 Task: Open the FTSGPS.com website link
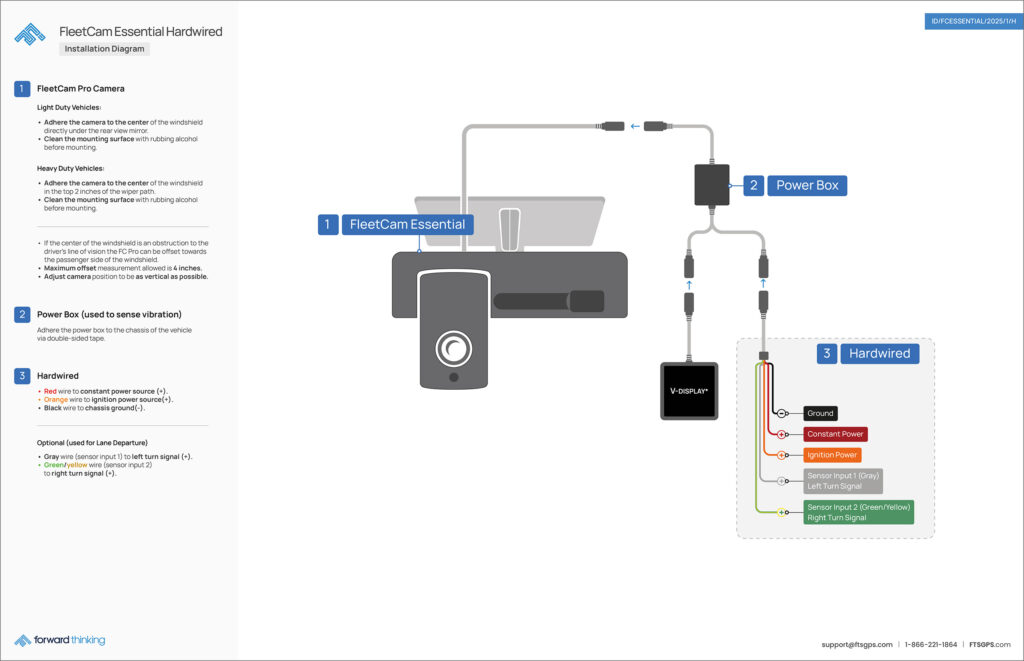tap(989, 645)
